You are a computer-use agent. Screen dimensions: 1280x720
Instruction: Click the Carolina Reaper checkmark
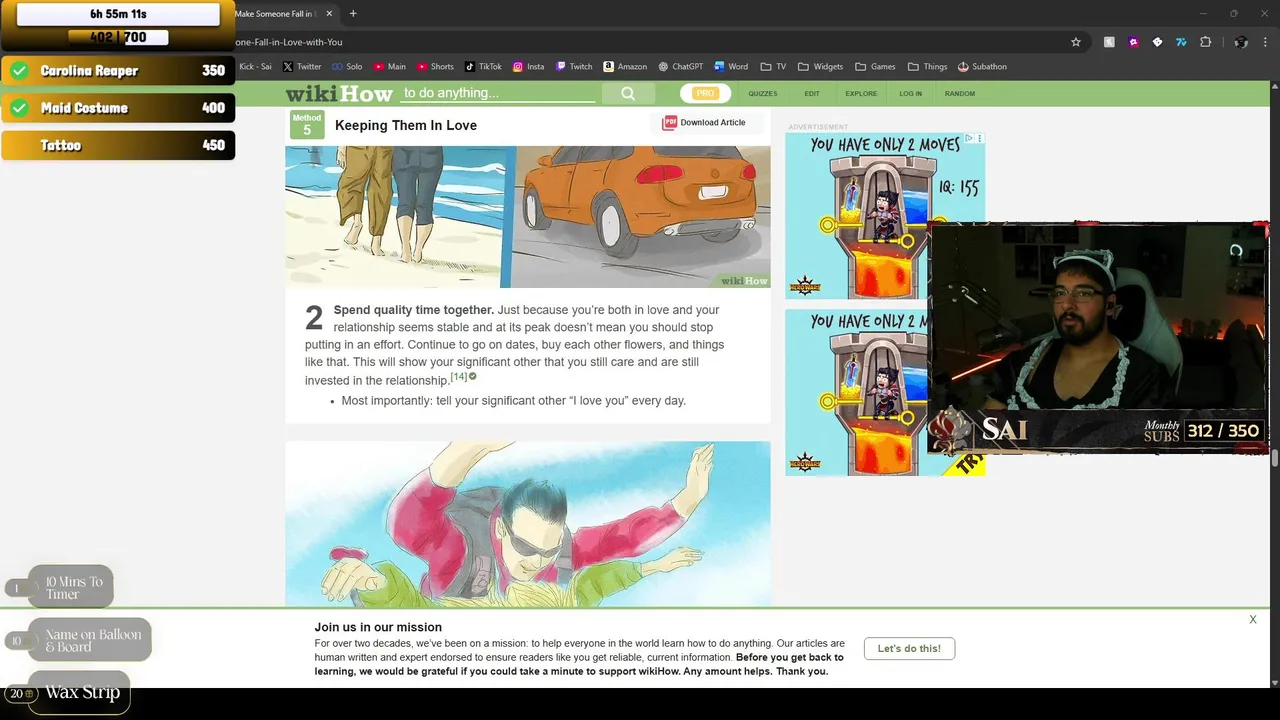(19, 71)
